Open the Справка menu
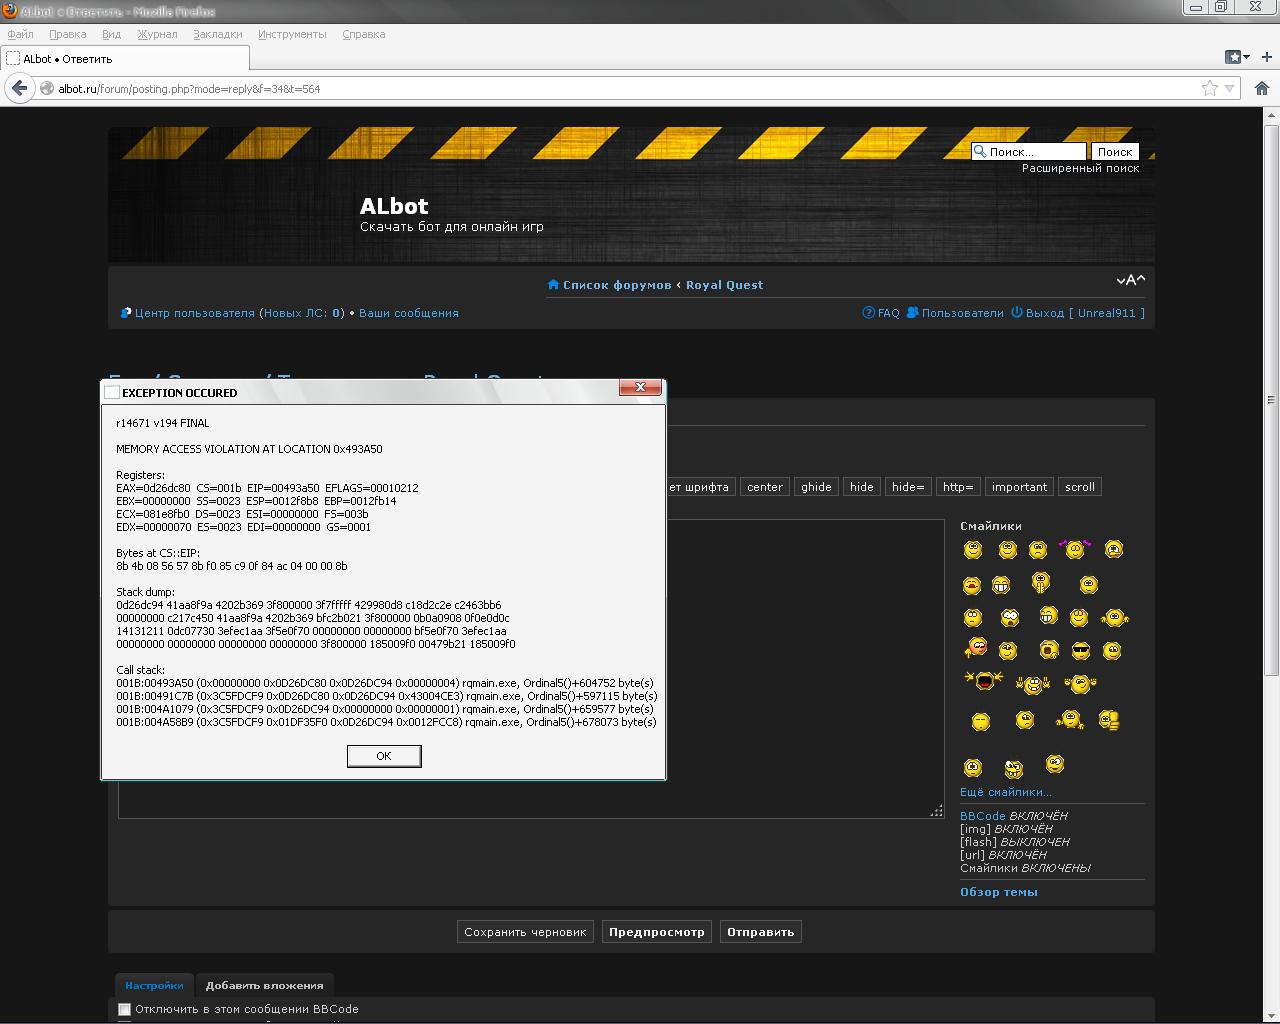 [x=363, y=34]
